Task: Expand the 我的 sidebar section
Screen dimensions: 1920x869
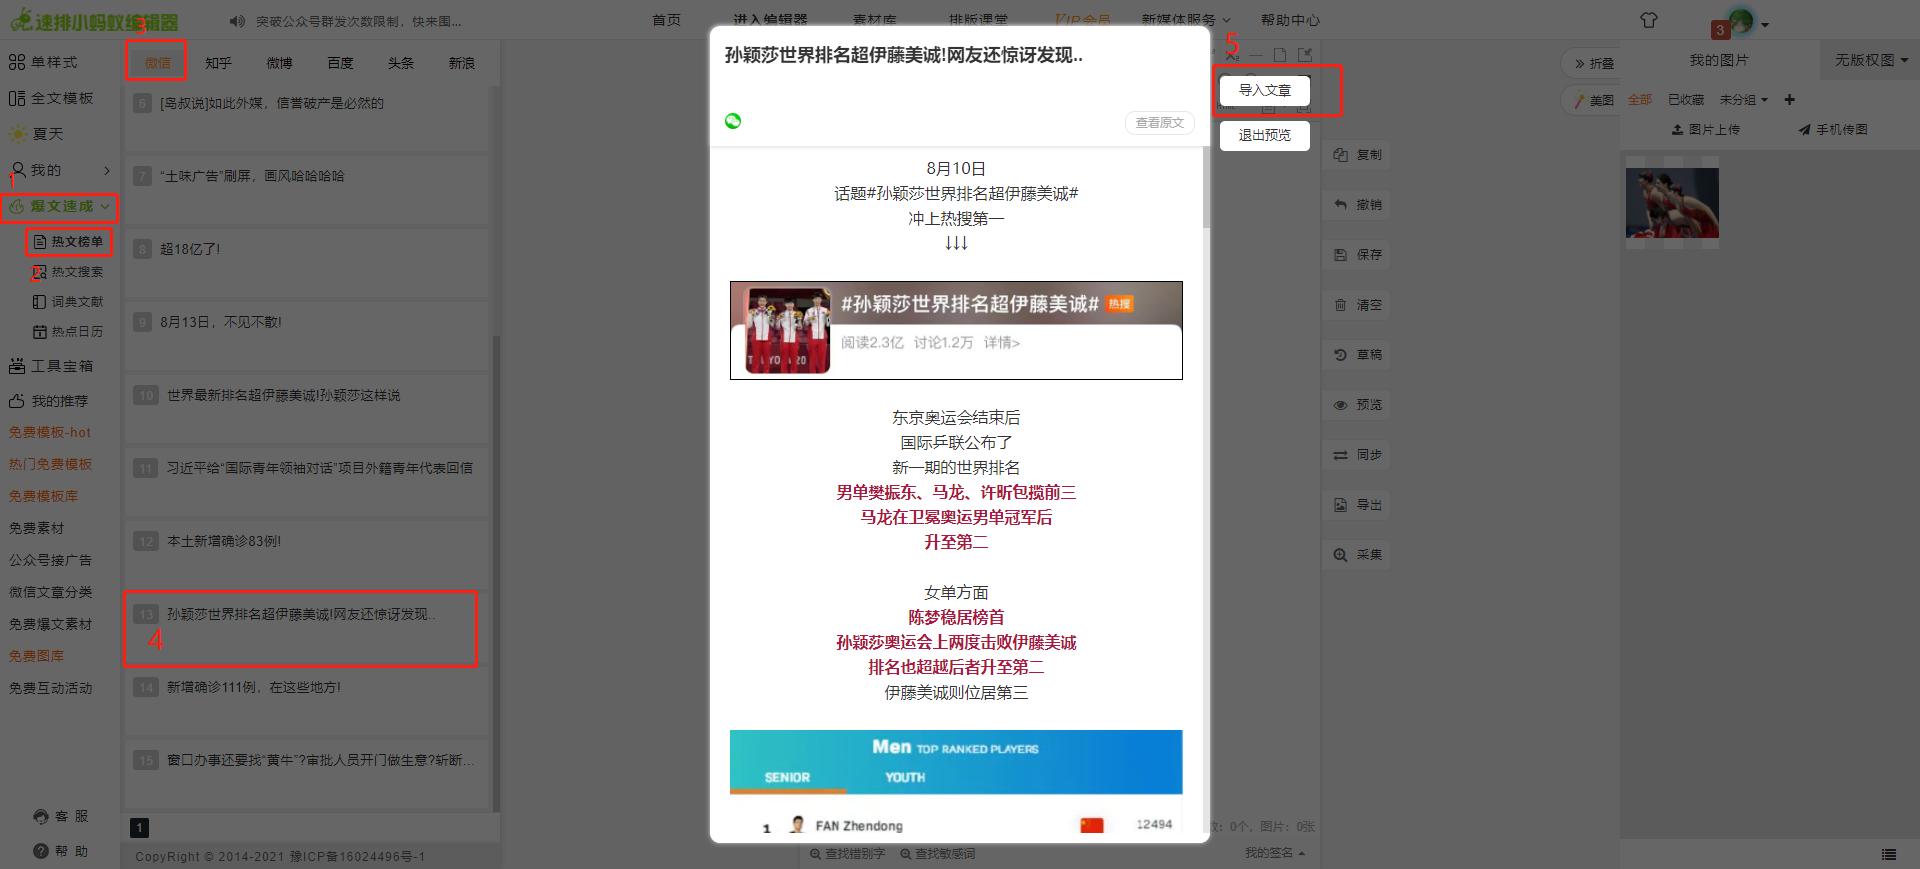Action: [60, 170]
